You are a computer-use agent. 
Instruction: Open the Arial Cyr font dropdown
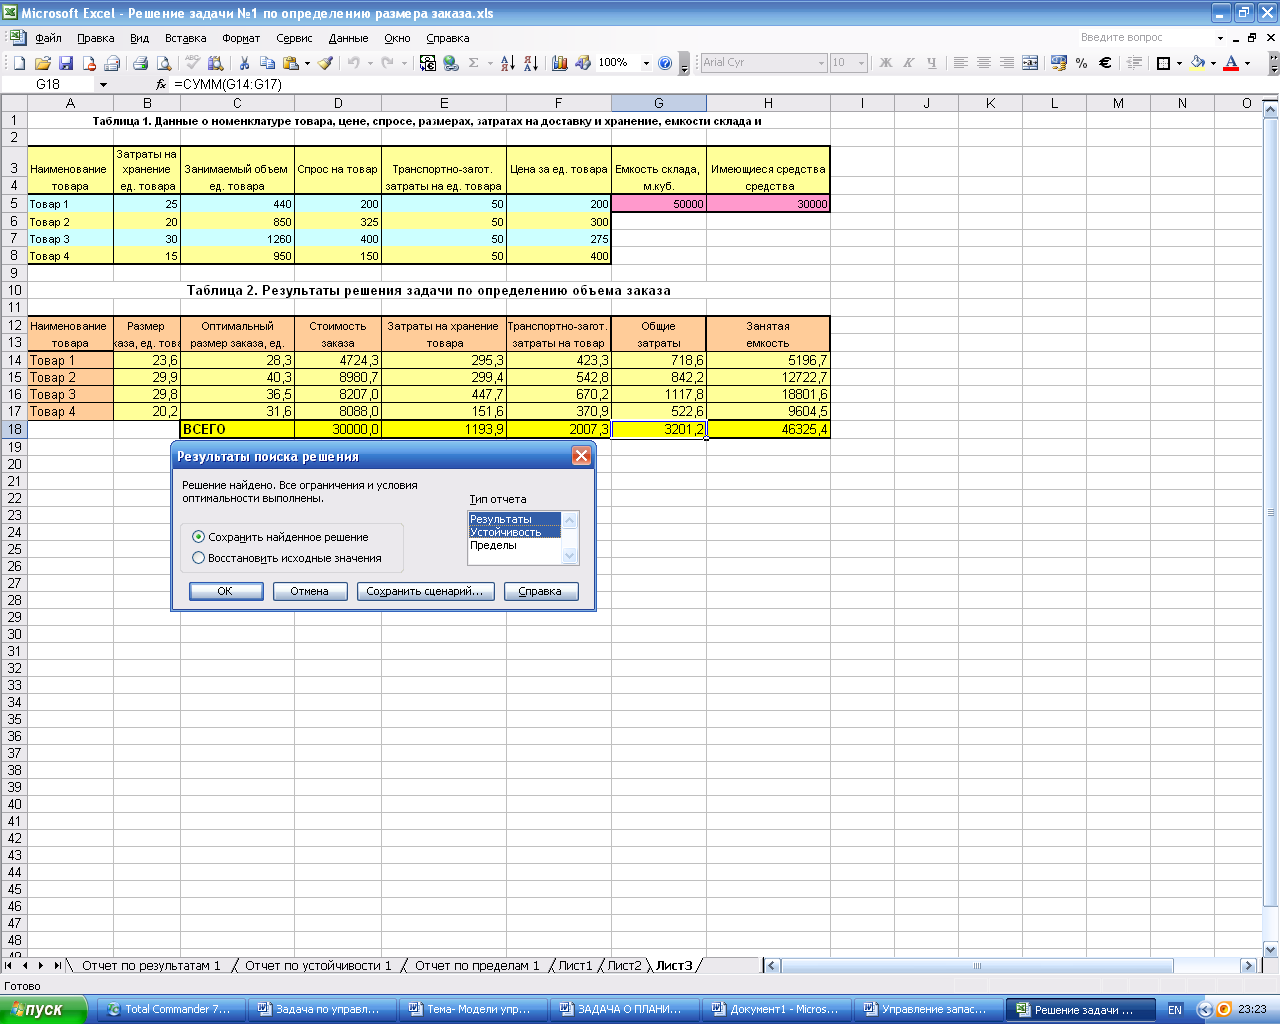822,63
